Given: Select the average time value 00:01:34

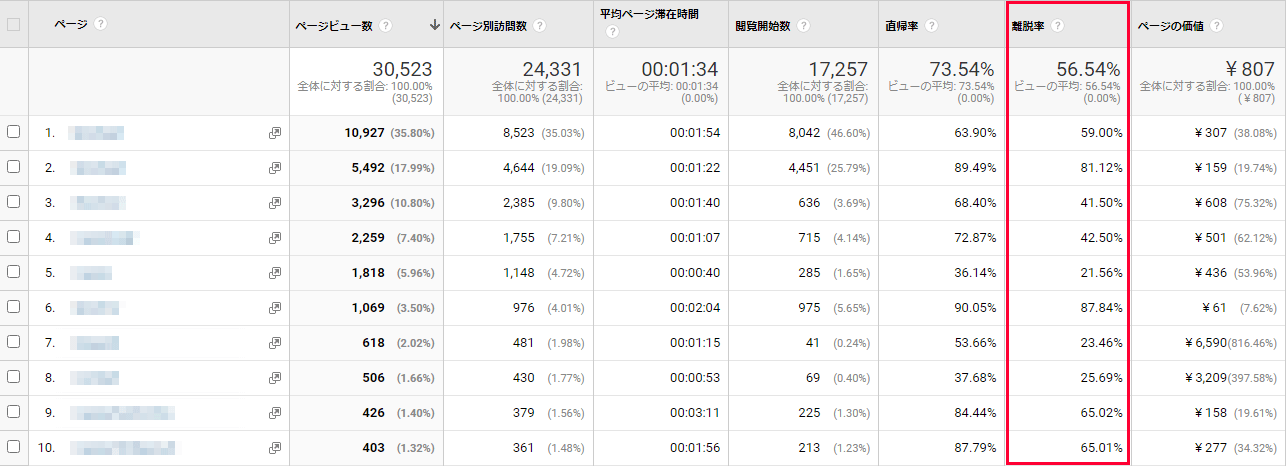Looking at the screenshot, I should tap(680, 69).
